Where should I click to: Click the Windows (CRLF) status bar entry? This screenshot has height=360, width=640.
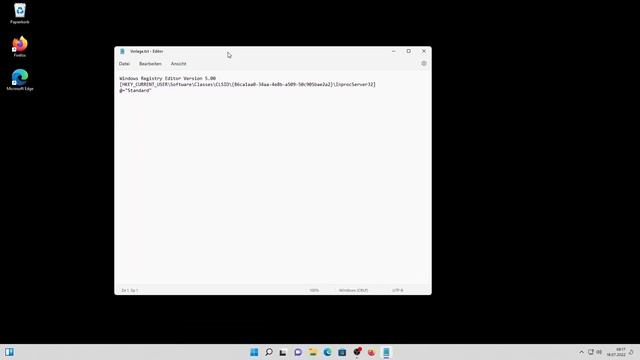pos(353,290)
